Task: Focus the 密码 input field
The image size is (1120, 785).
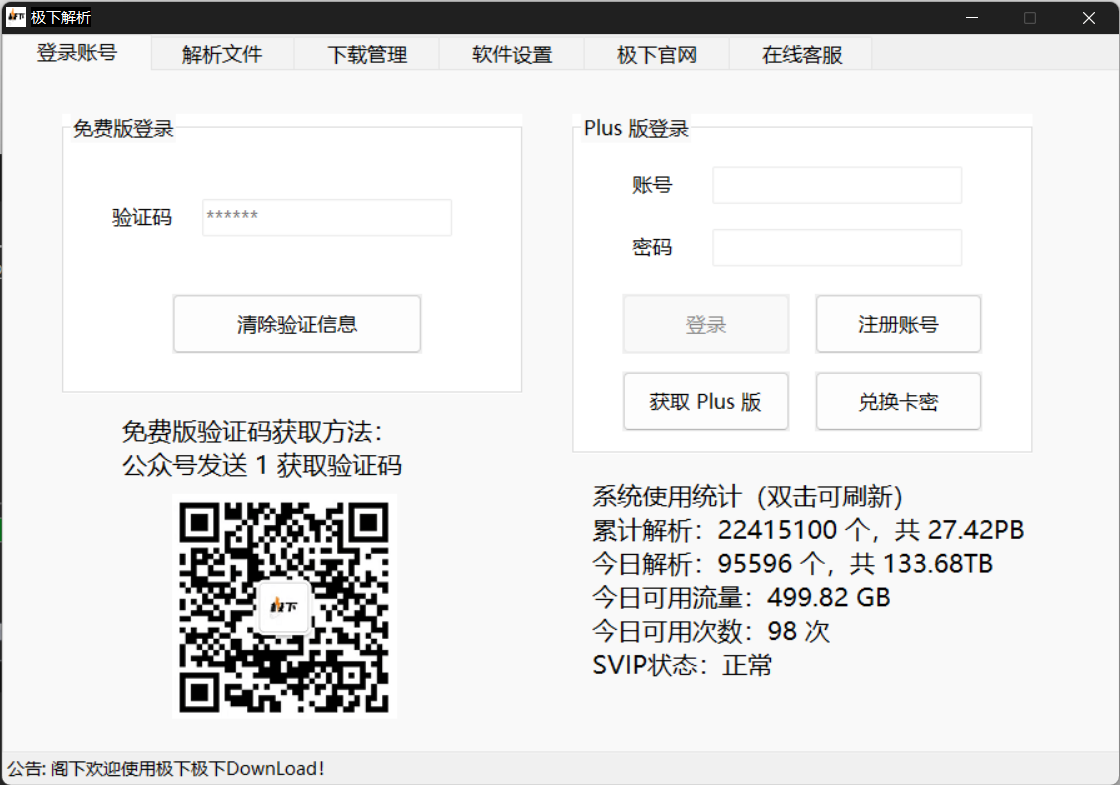Action: point(837,247)
